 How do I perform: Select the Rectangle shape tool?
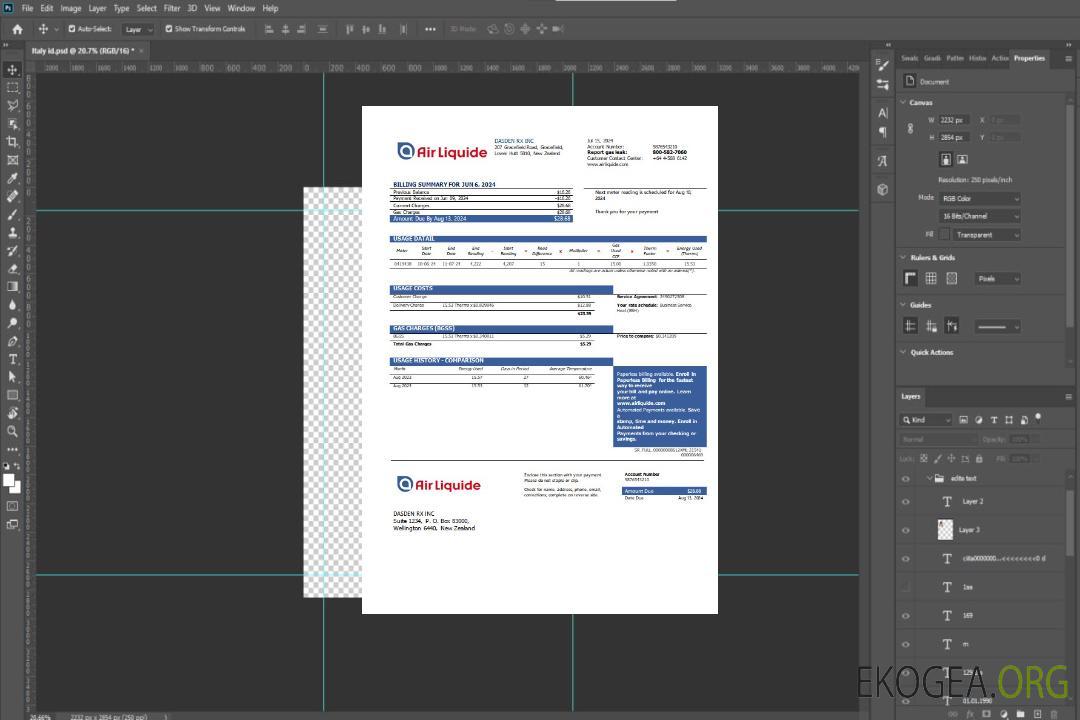pos(12,395)
